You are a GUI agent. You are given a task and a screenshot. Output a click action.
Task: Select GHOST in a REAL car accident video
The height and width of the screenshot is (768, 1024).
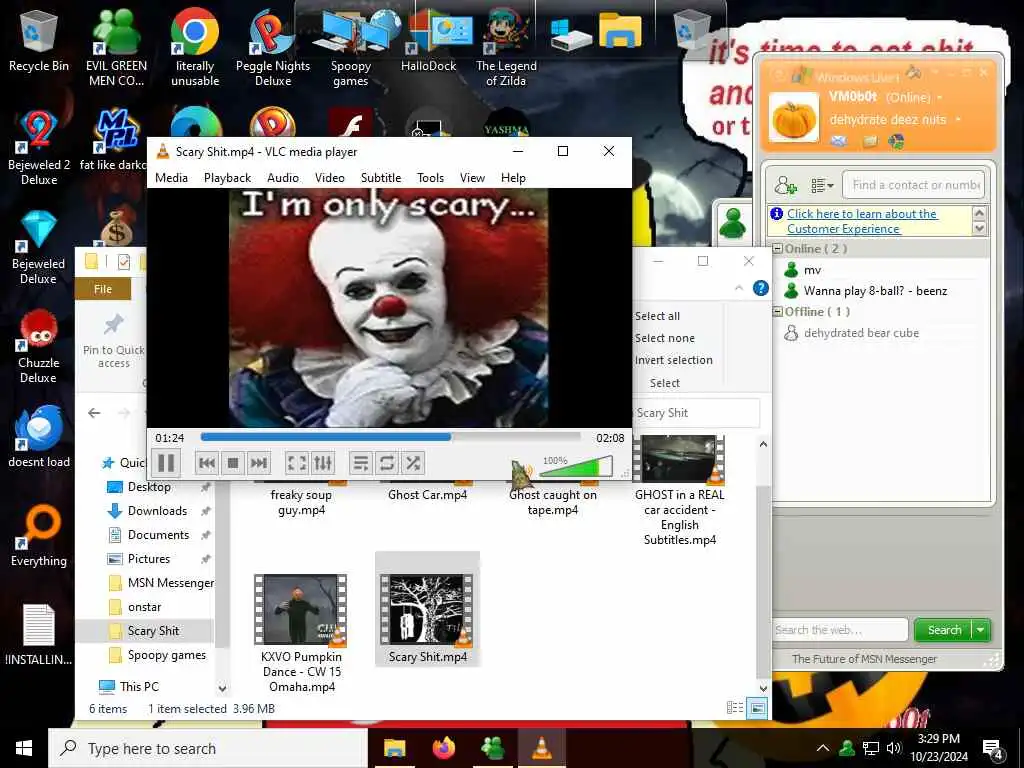[679, 491]
